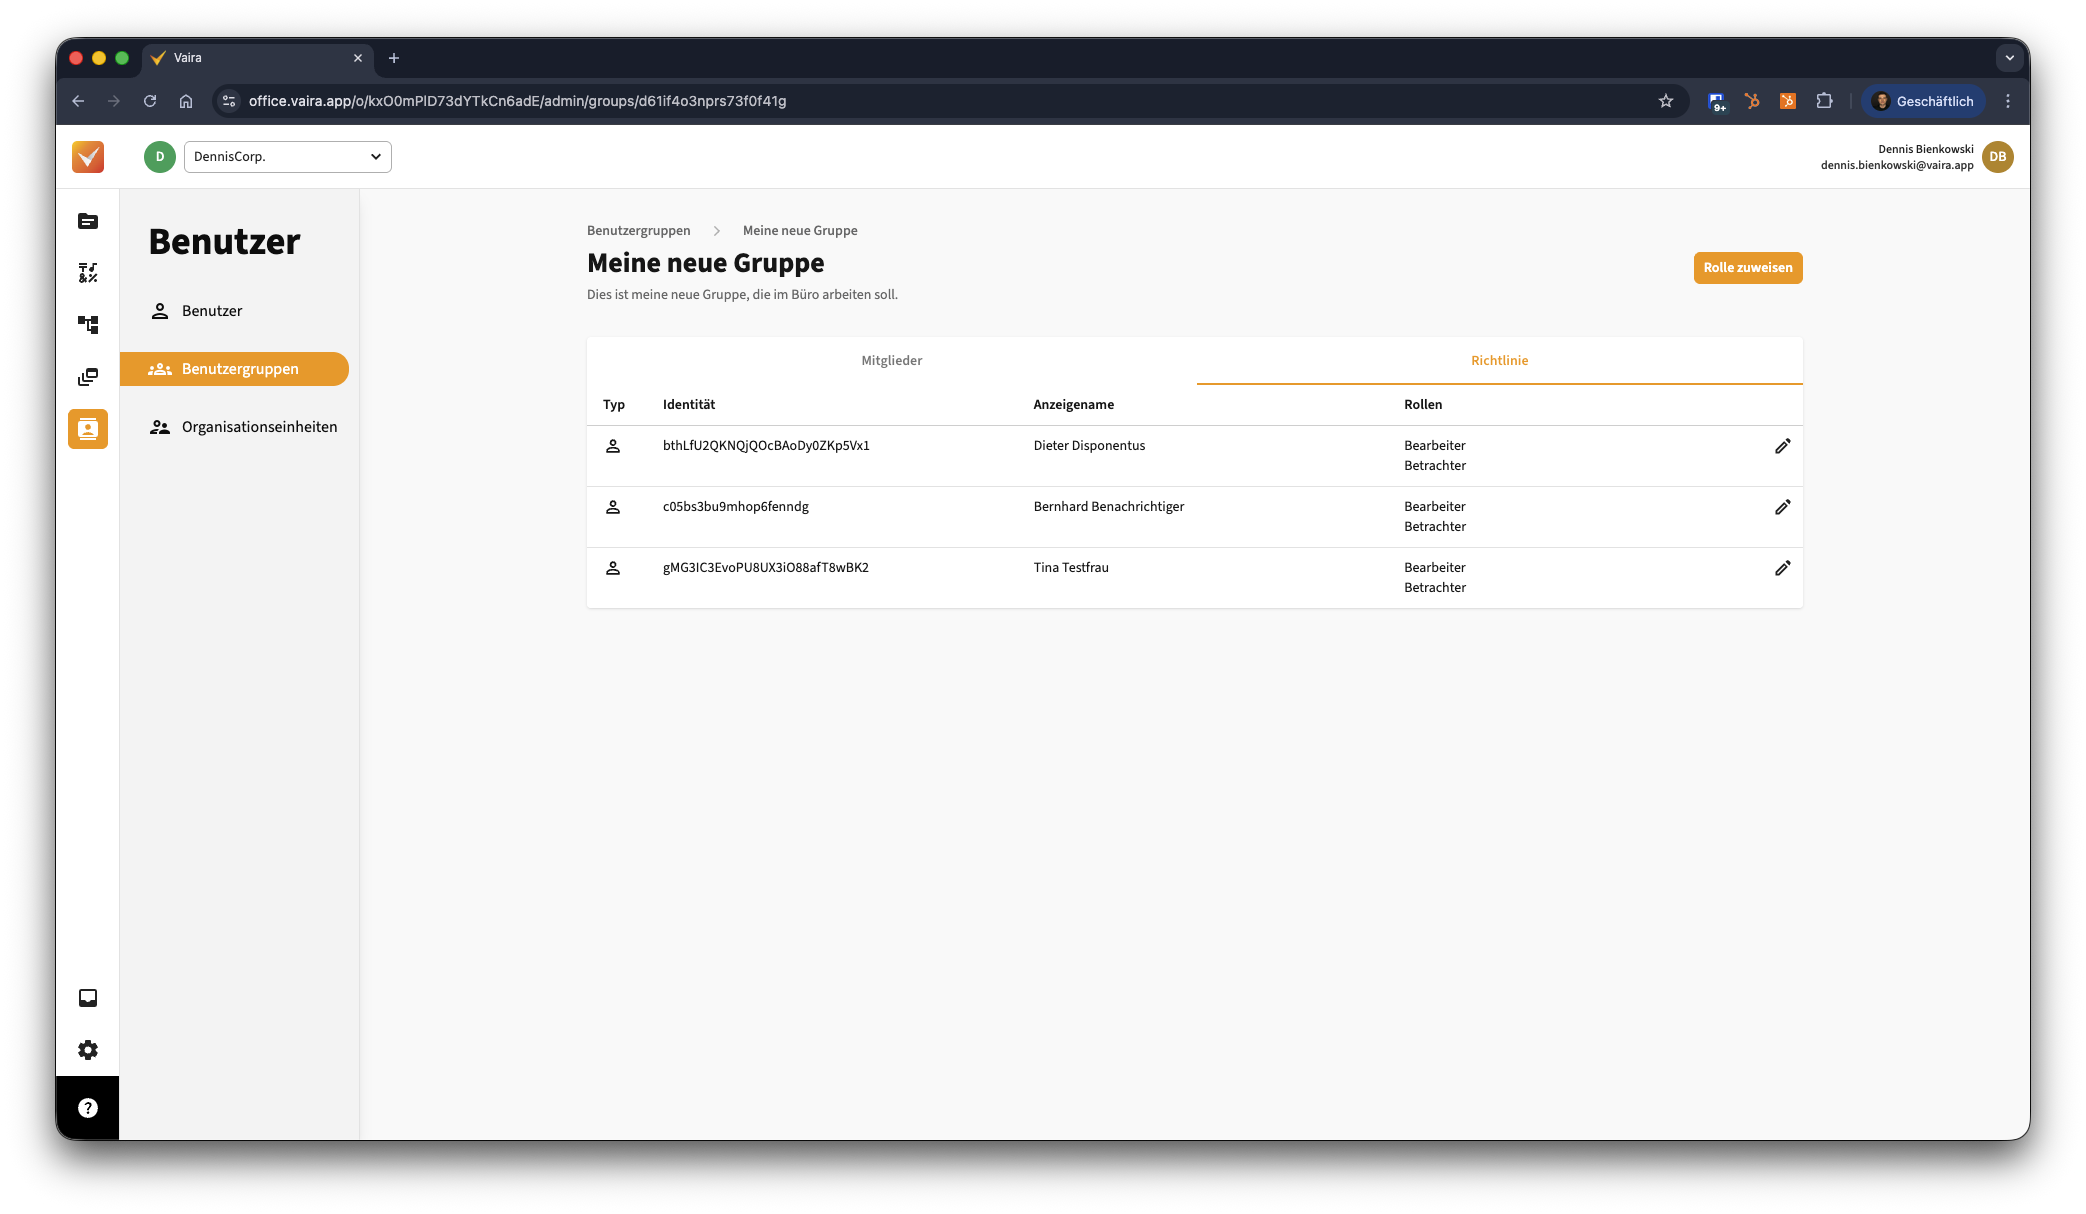Open settings gear icon in sidebar
2086x1214 pixels.
coord(88,1050)
